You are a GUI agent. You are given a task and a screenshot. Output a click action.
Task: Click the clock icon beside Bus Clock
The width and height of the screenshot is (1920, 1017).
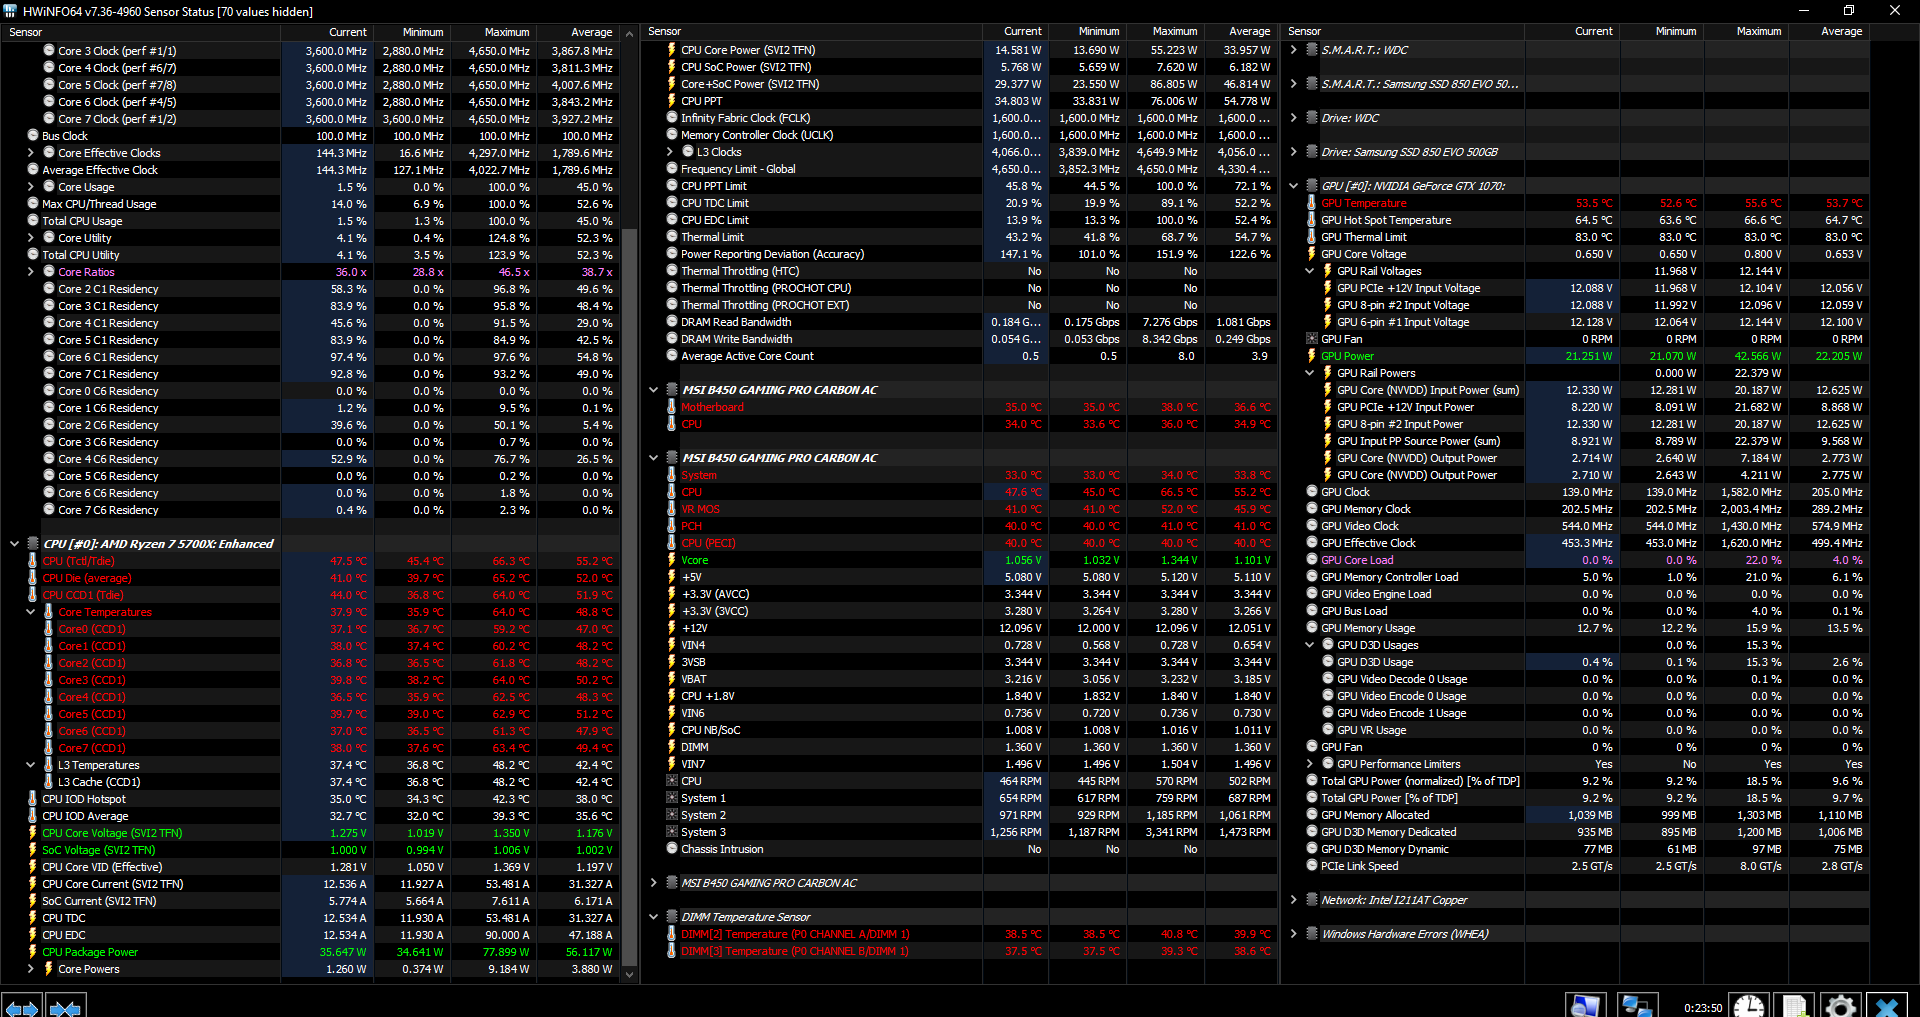click(33, 136)
